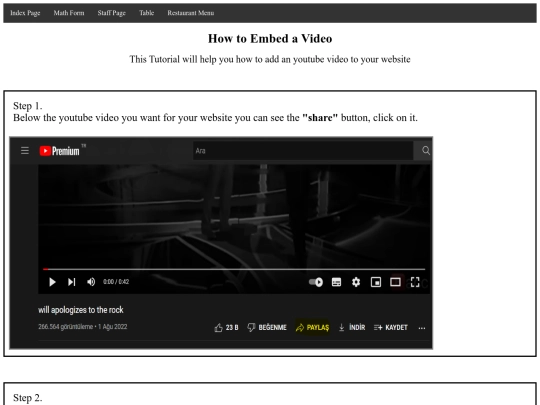
Task: Toggle the autoplay switch
Action: tap(315, 282)
